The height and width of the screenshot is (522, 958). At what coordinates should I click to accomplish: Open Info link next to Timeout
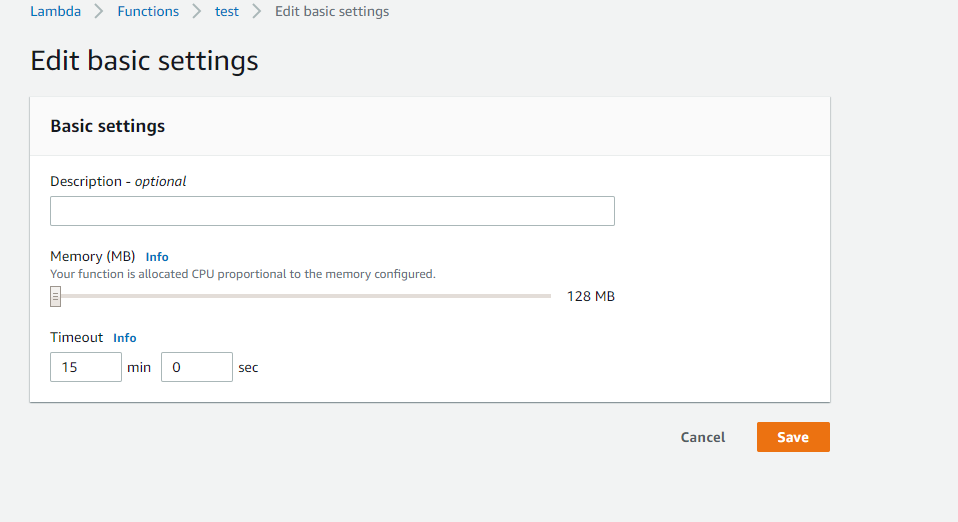[x=125, y=338]
